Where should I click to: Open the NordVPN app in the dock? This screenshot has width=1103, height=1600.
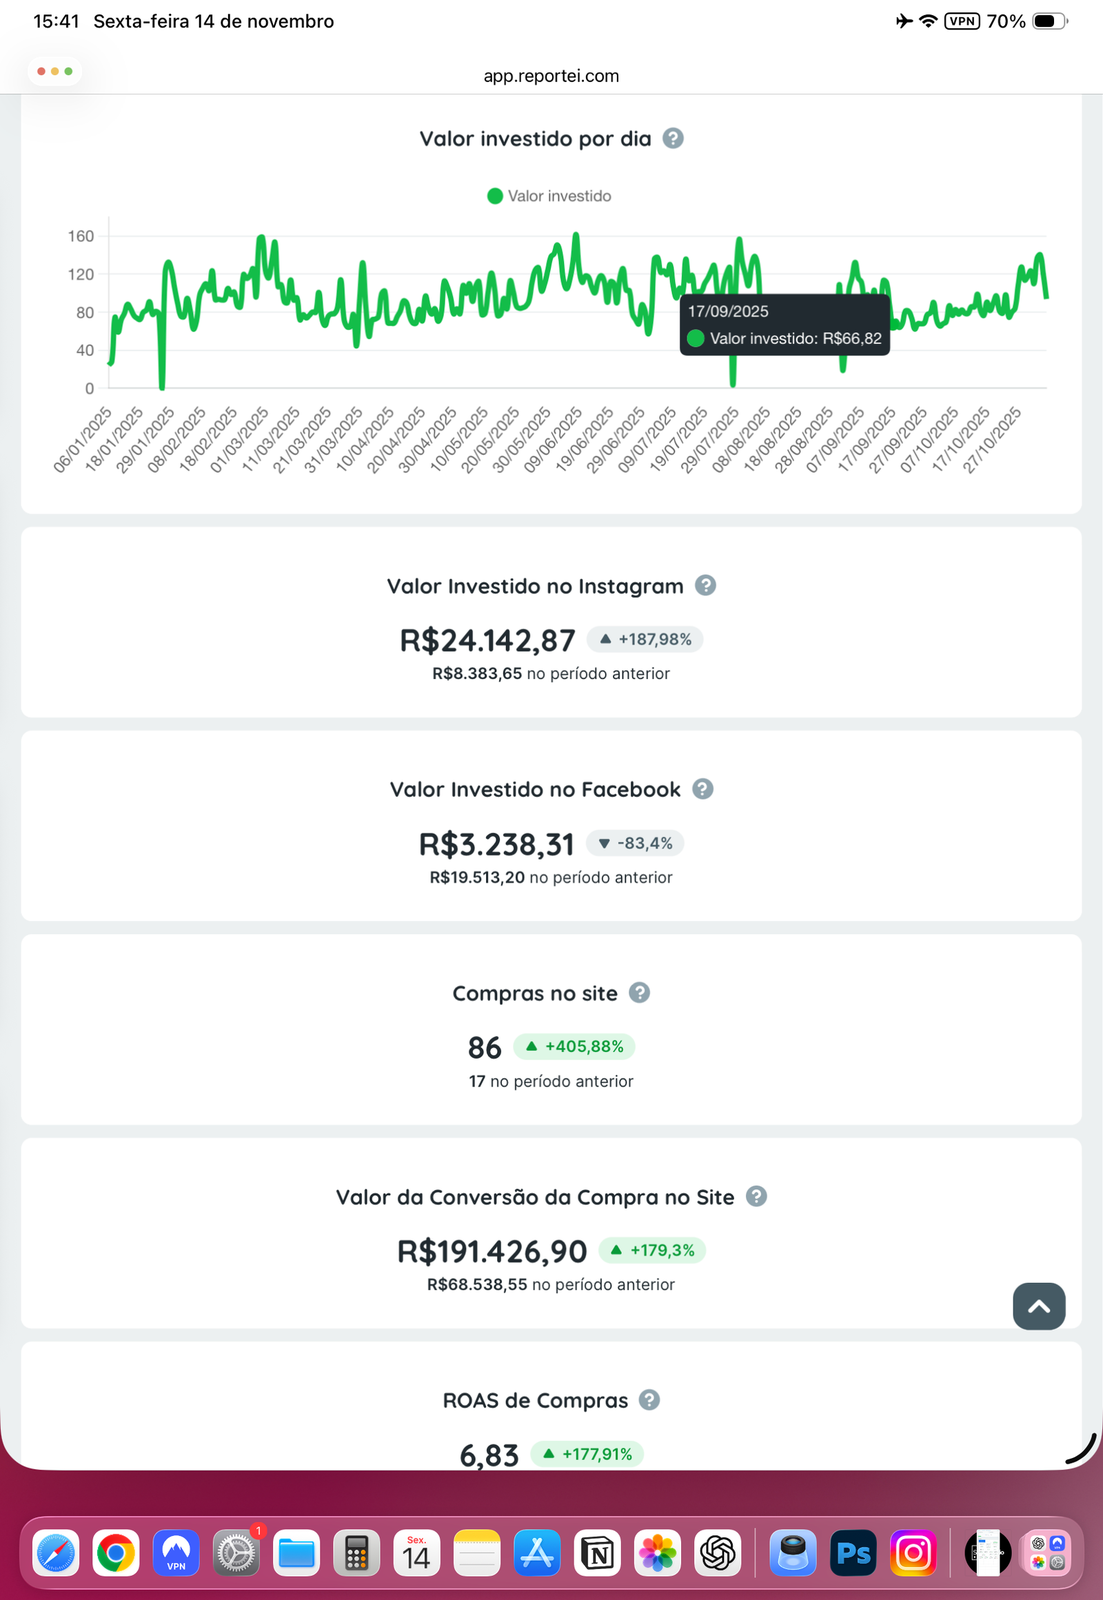[x=176, y=1553]
